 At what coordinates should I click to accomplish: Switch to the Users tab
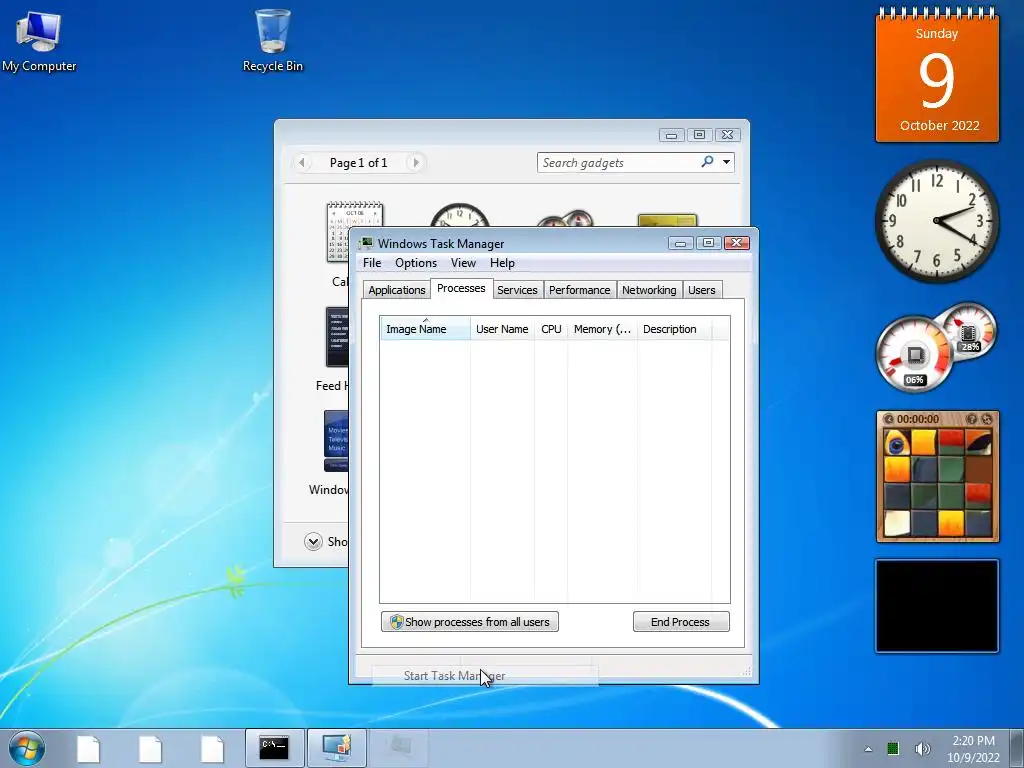pos(701,290)
